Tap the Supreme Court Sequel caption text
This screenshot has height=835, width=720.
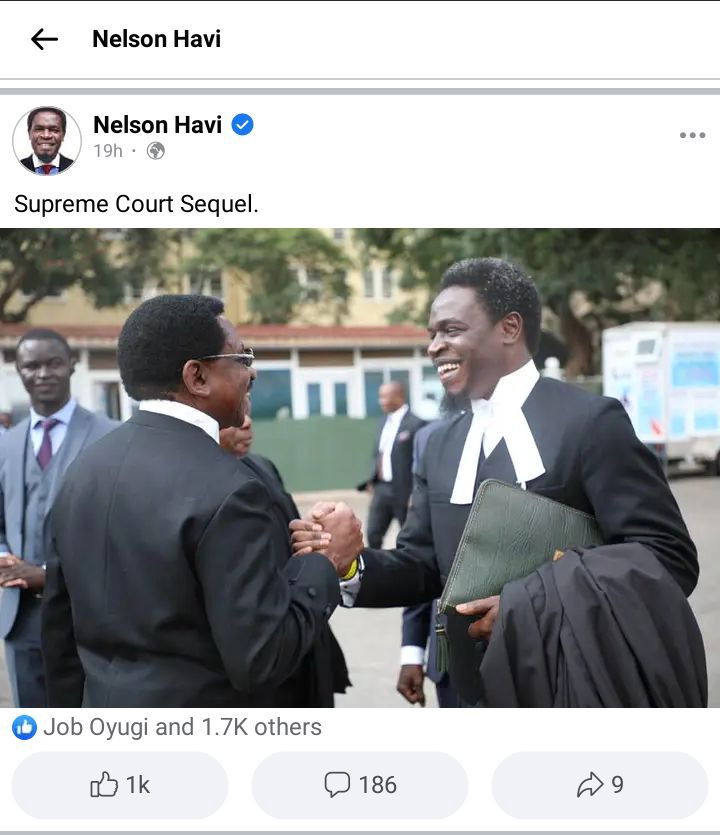[136, 204]
